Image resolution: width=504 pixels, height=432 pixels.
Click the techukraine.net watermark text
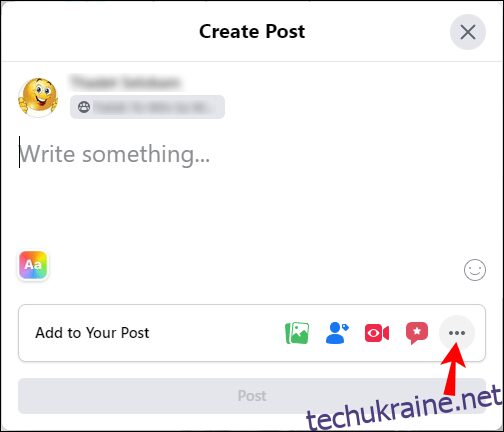tap(403, 409)
